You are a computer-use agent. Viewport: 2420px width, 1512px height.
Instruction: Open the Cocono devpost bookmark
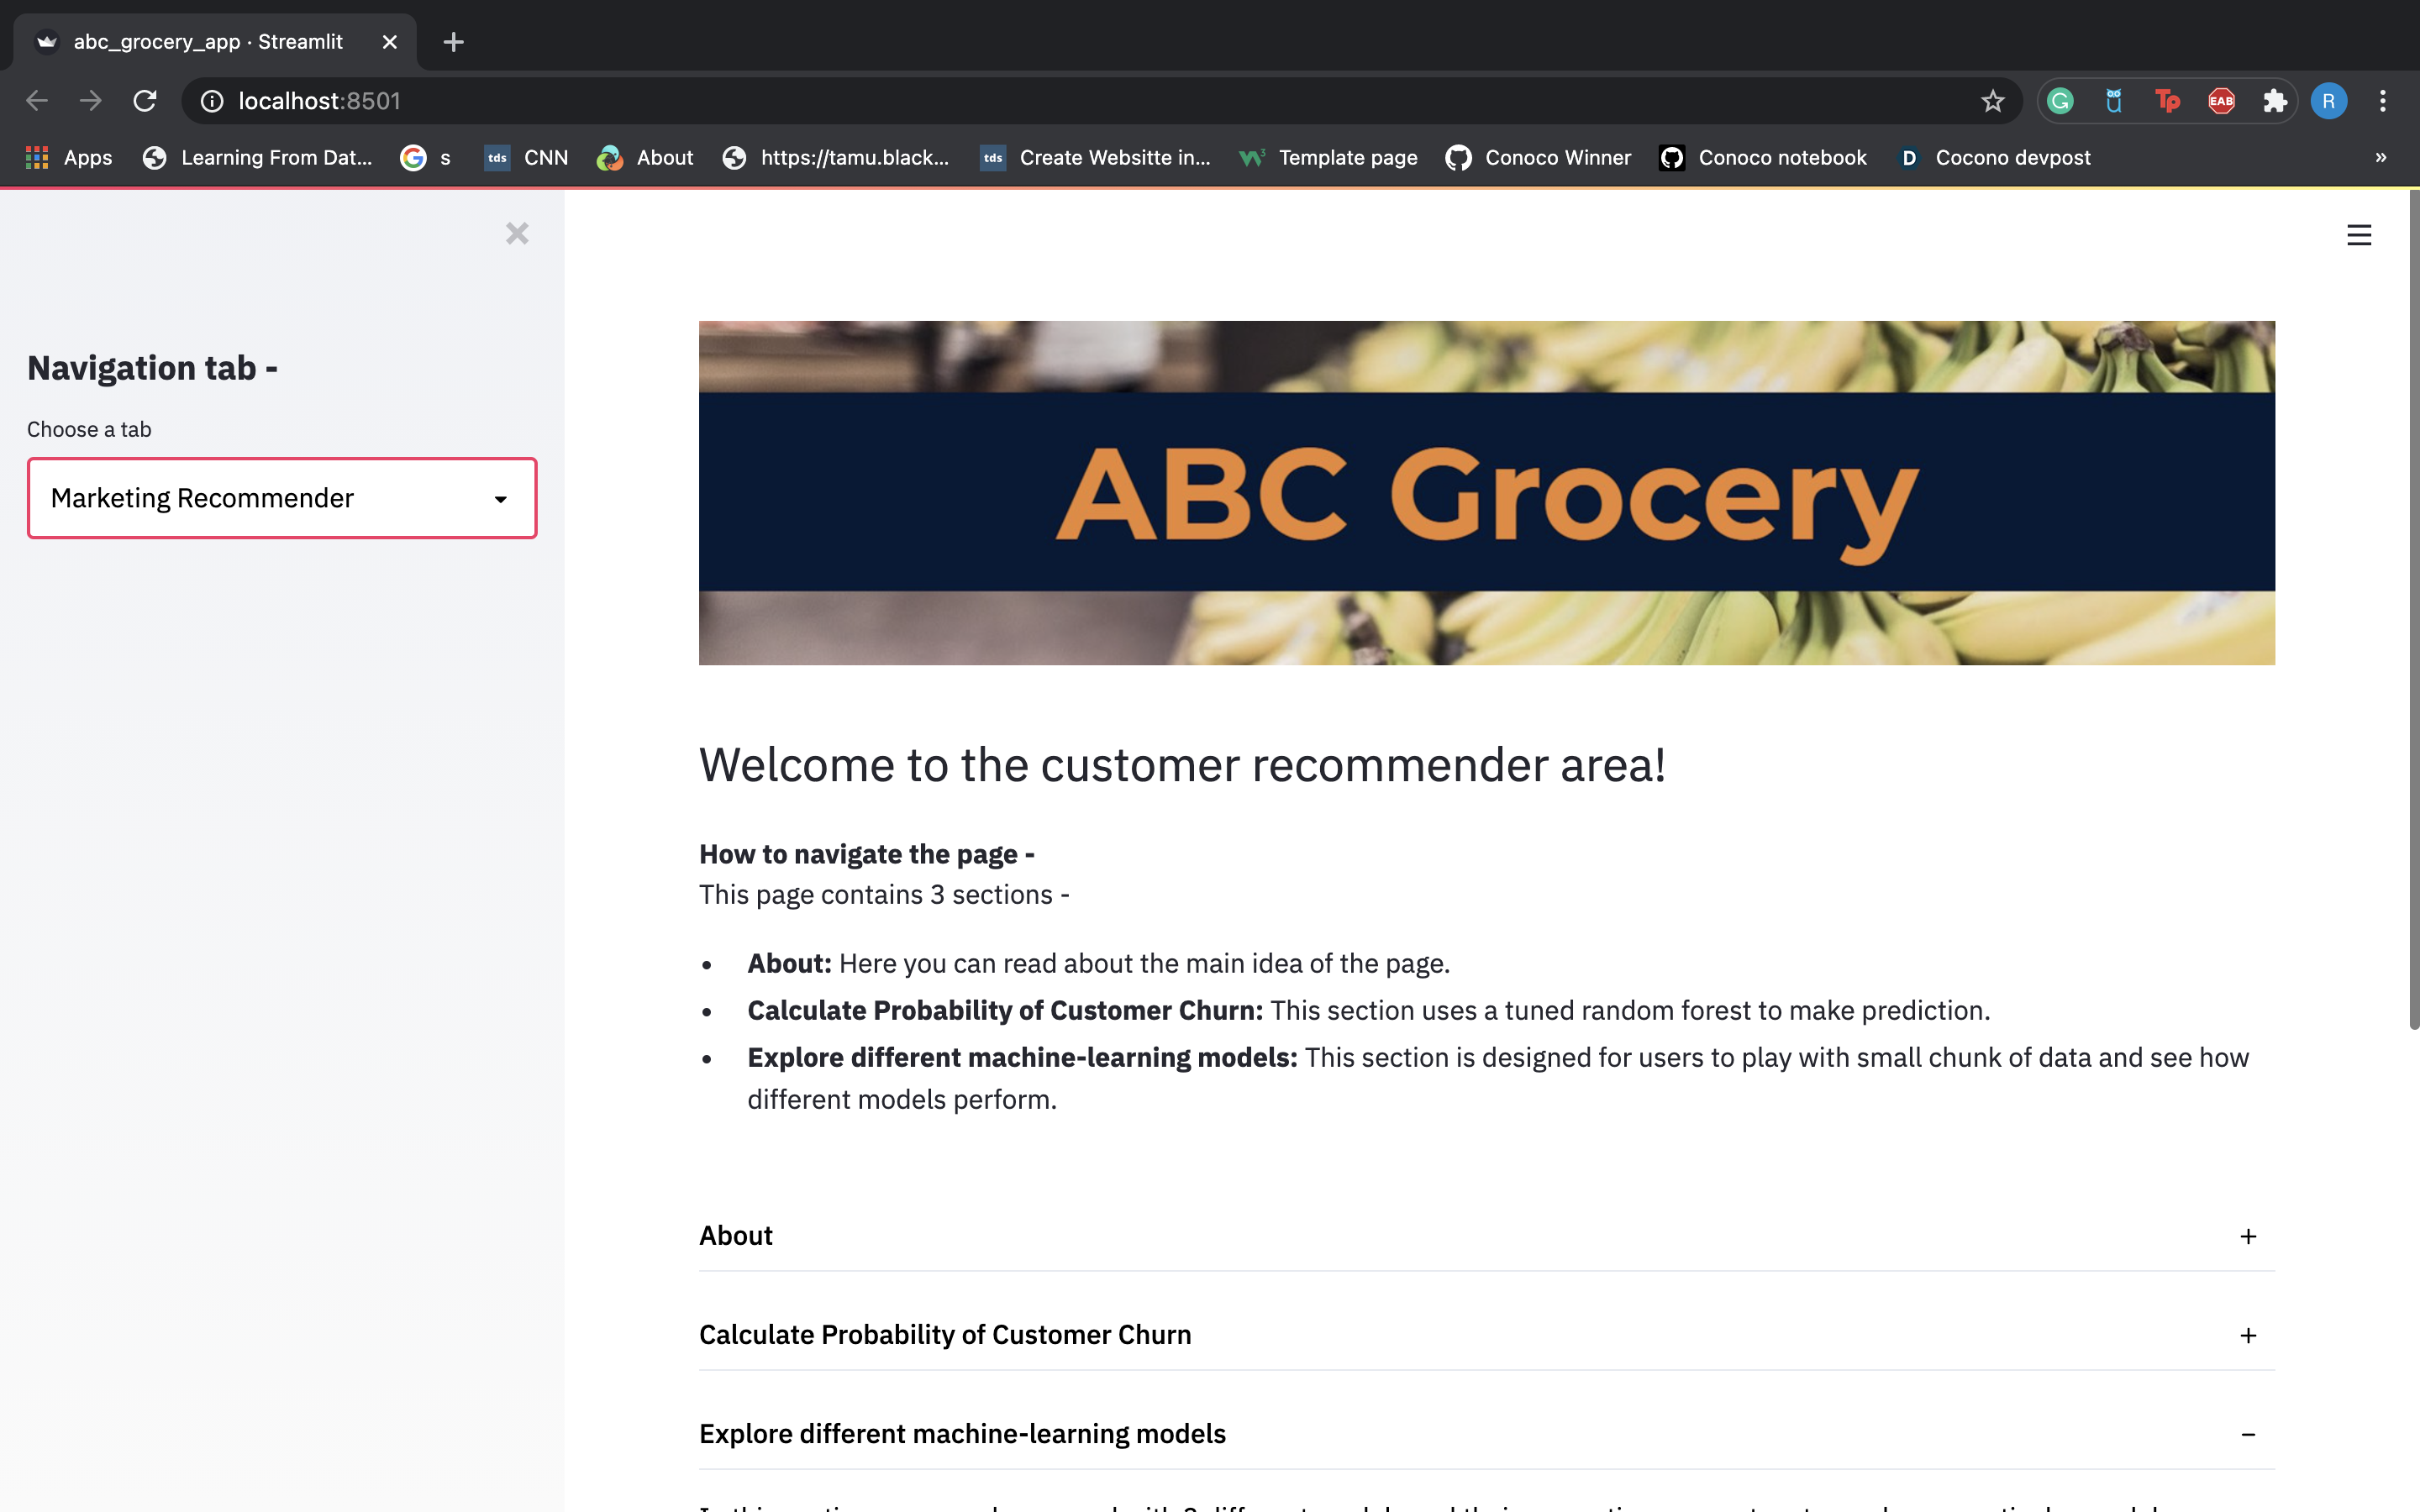pos(1994,158)
